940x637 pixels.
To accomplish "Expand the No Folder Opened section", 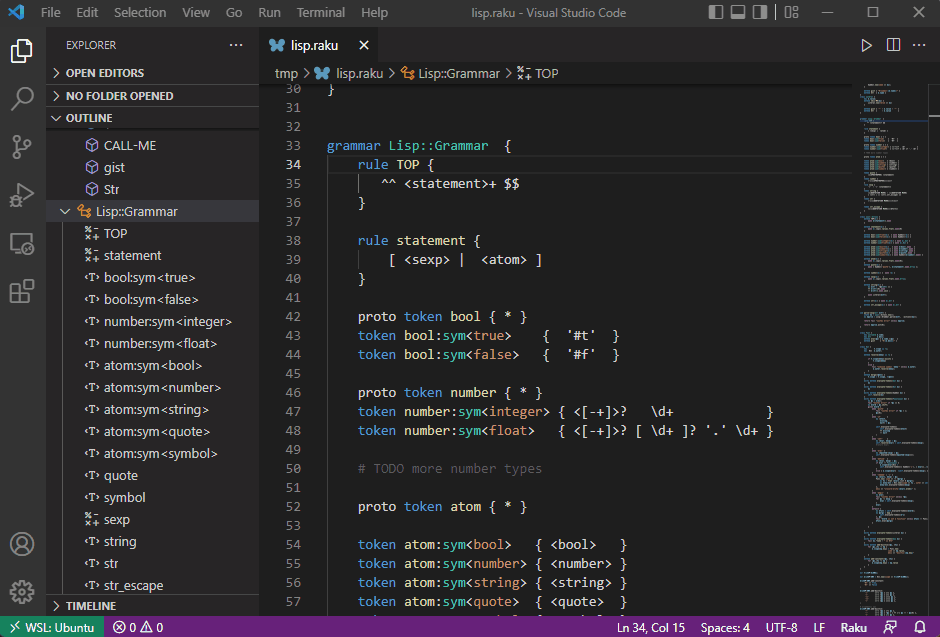I will tap(153, 96).
